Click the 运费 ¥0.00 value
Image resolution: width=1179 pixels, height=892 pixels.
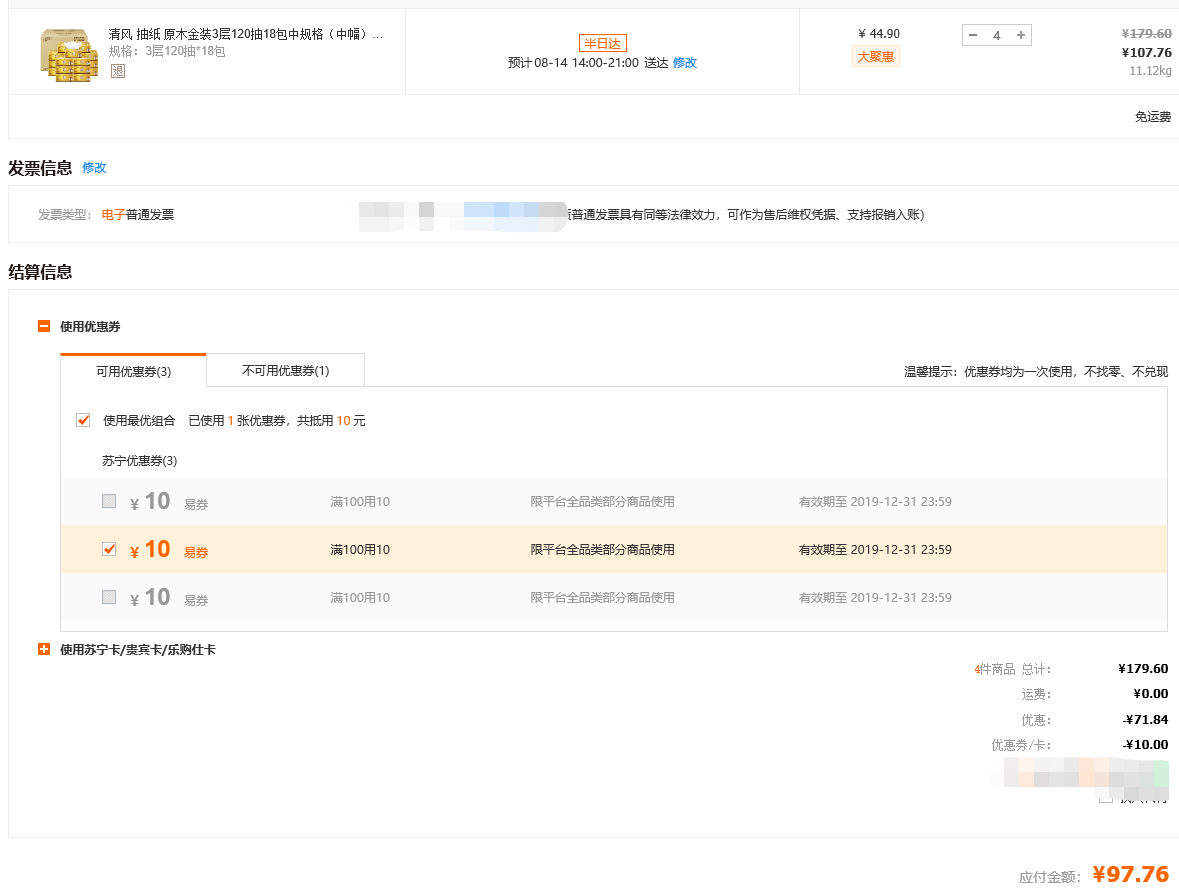(x=1150, y=693)
